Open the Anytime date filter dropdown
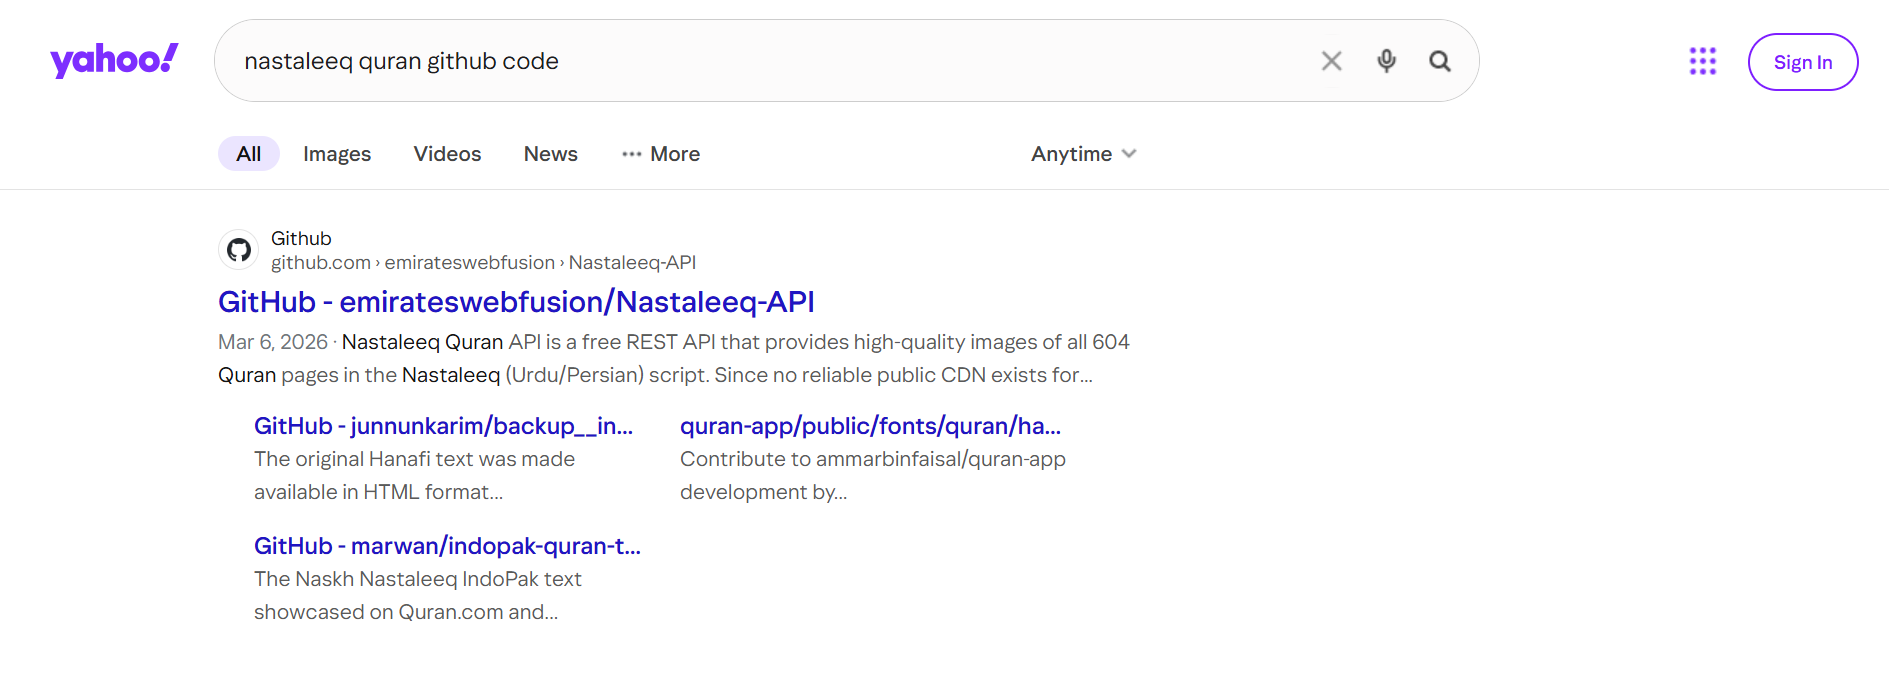 point(1083,154)
